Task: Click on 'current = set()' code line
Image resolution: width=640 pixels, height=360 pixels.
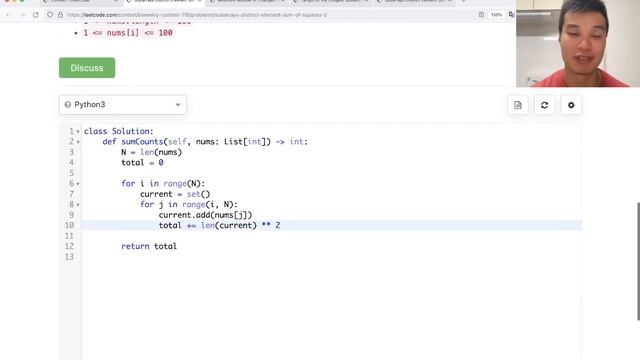Action: (x=175, y=194)
